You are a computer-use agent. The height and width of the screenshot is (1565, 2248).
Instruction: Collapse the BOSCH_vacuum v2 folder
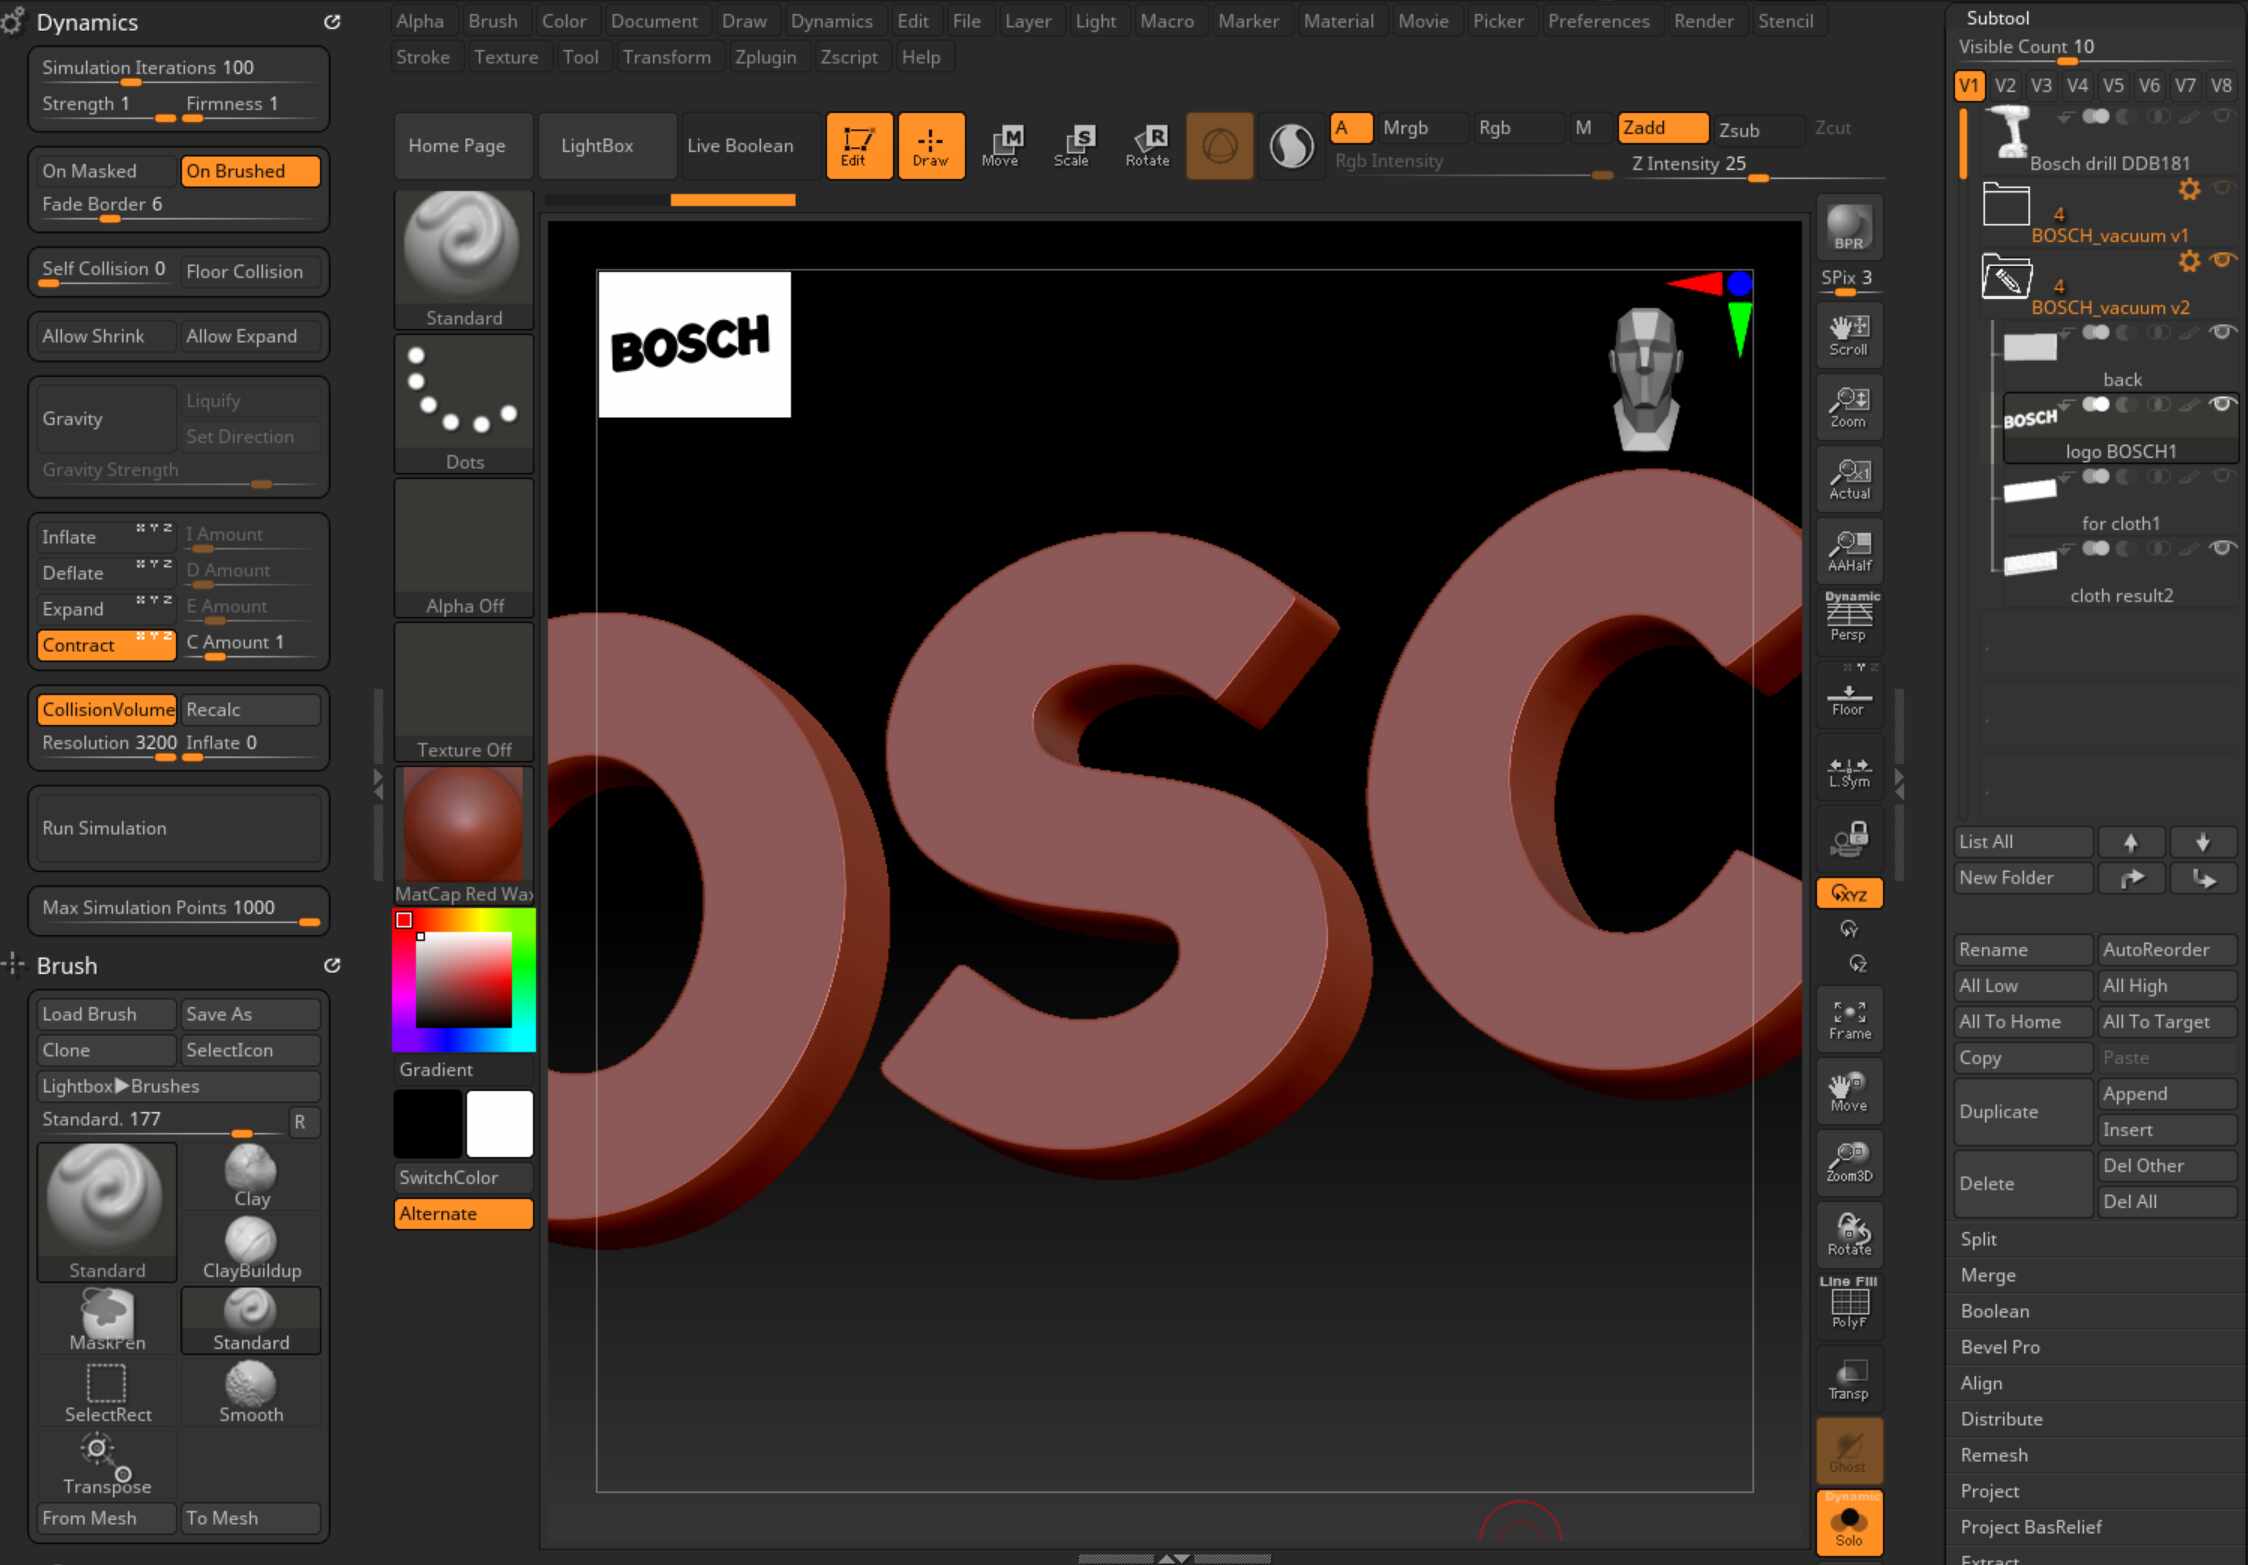pos(2006,277)
